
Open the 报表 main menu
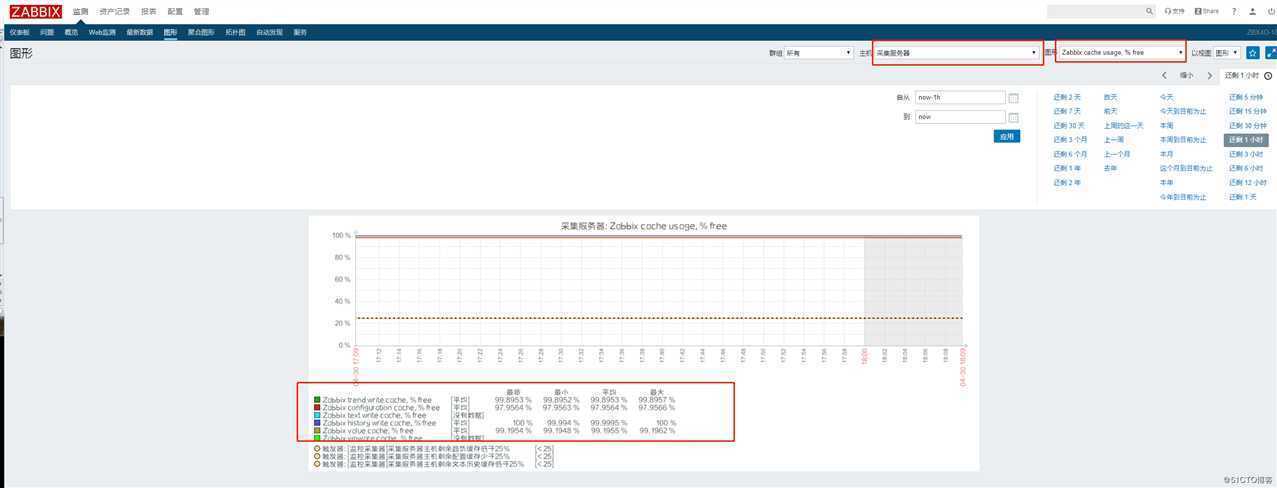pyautogui.click(x=149, y=12)
